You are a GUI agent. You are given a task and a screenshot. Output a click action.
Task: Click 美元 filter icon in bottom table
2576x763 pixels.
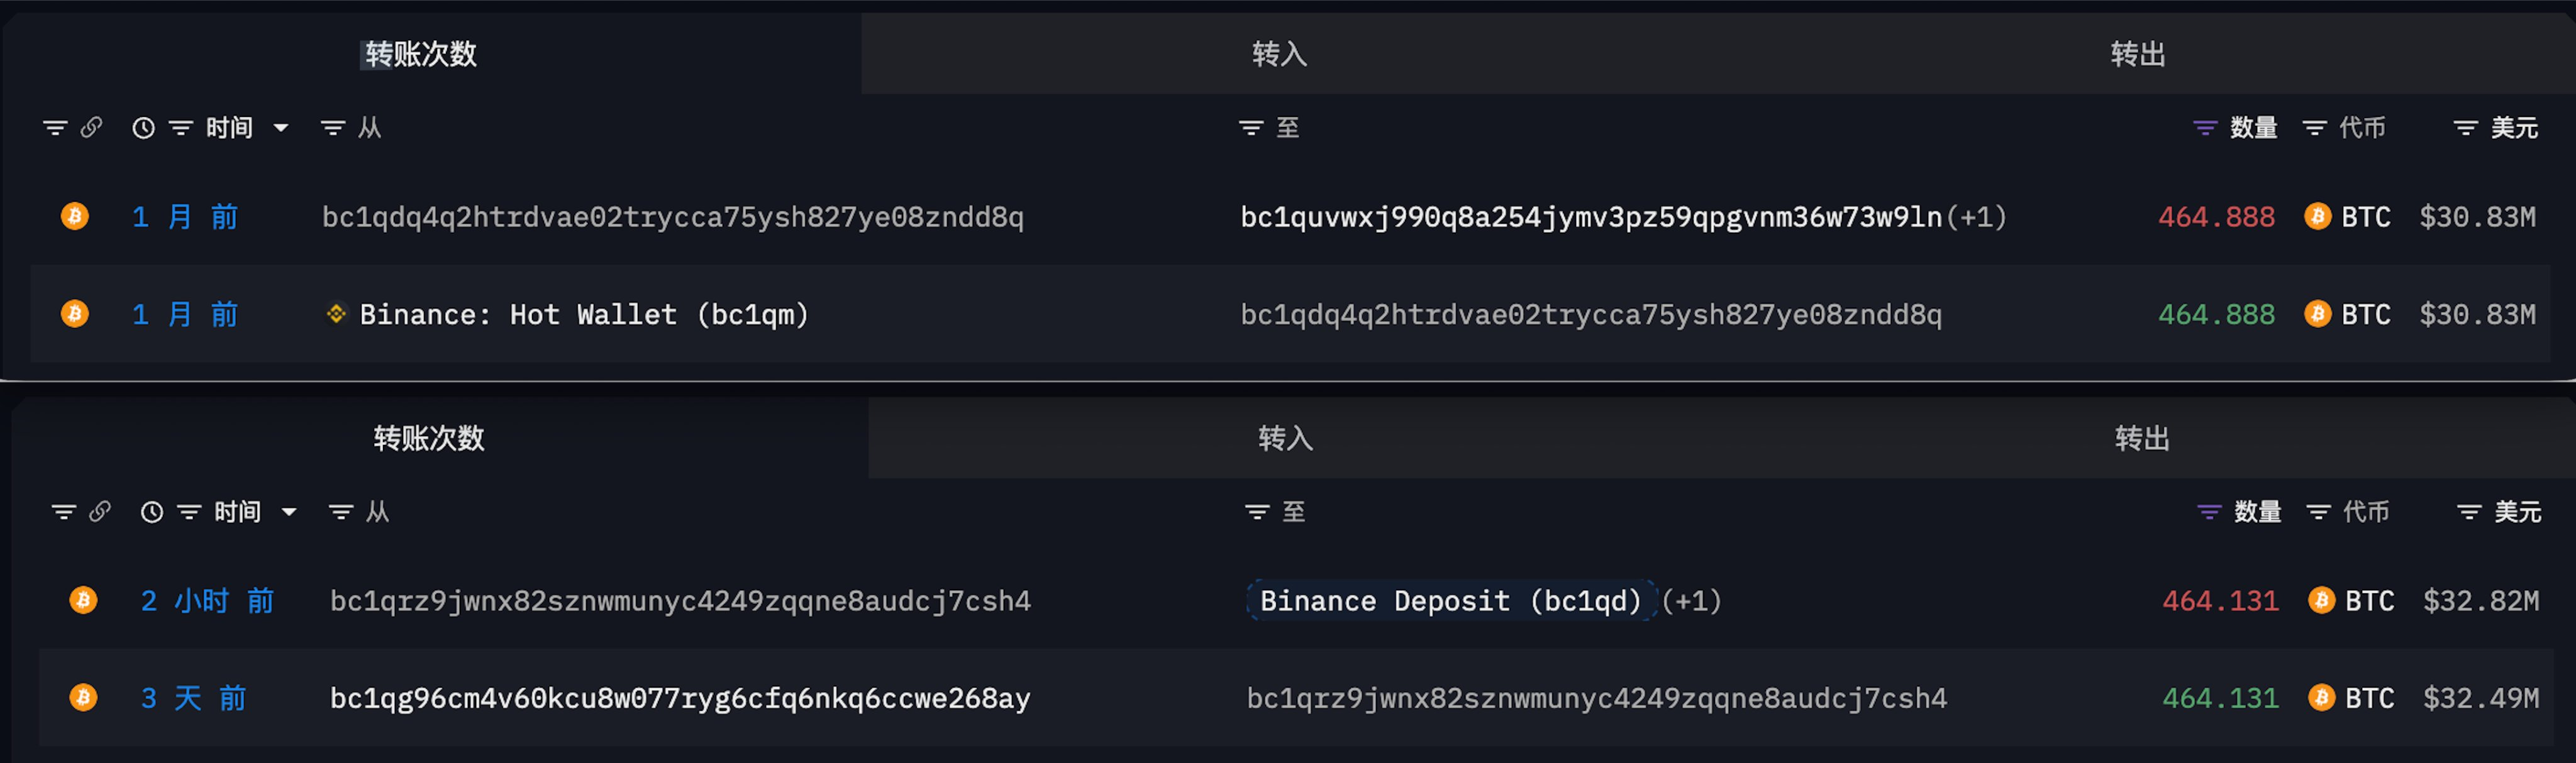[2469, 513]
